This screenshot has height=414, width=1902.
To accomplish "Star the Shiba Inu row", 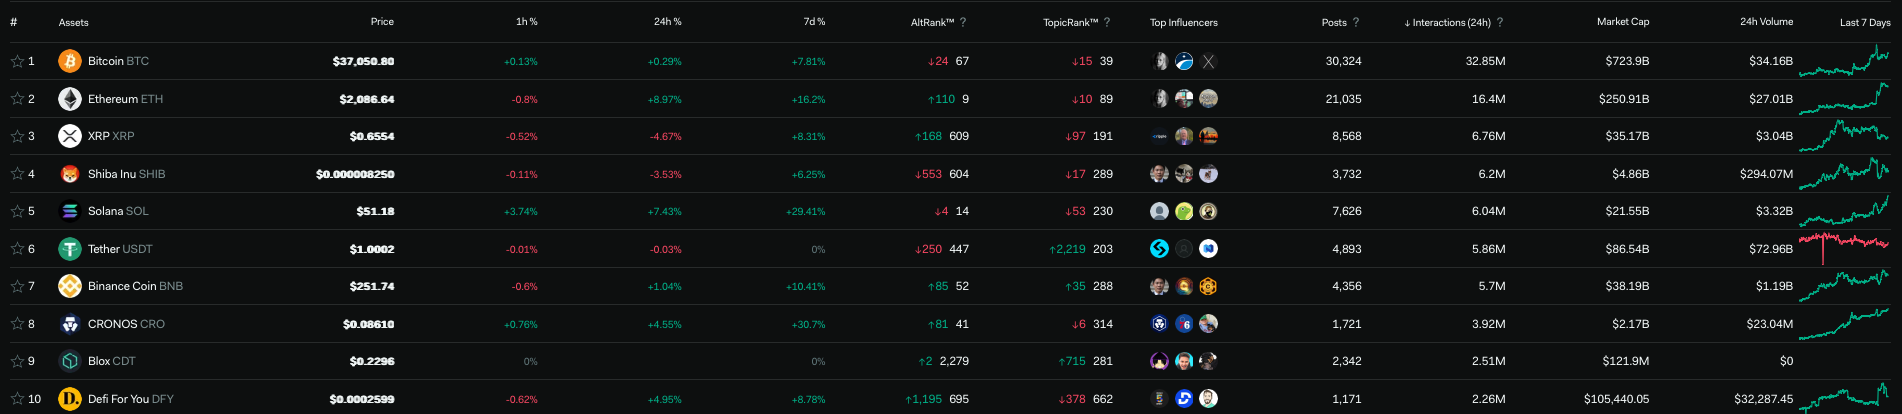I will click(x=17, y=174).
